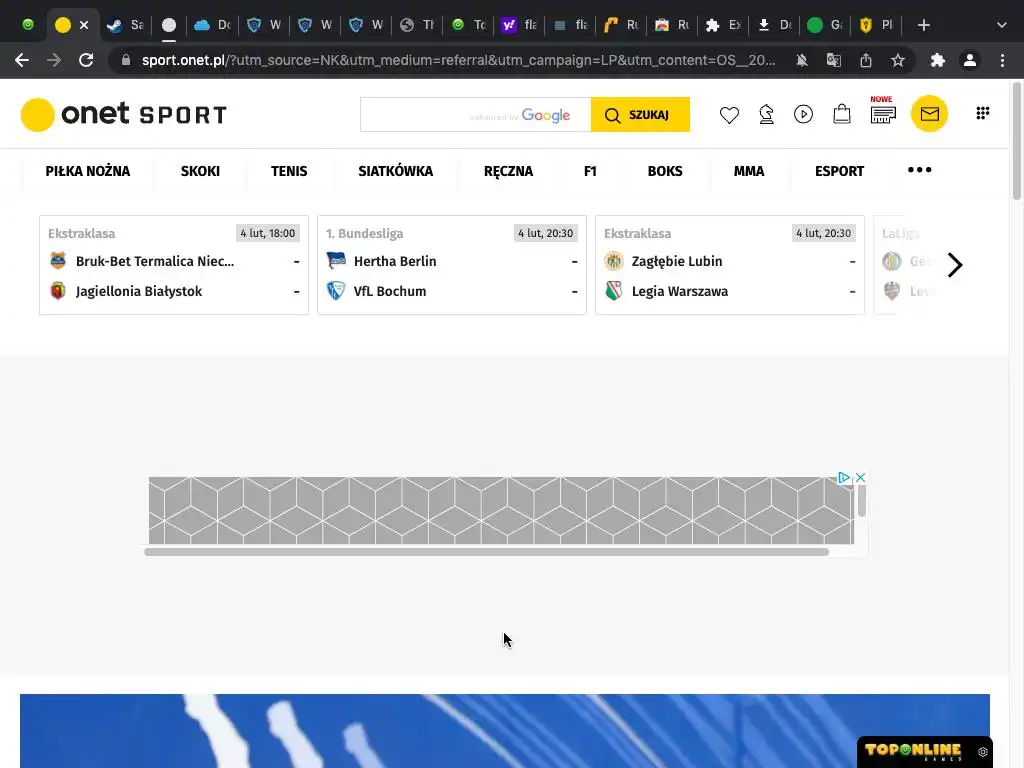
Task: Click the TOPONLINE games badge
Action: [x=925, y=751]
